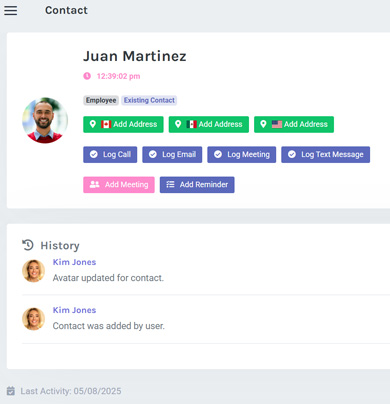
Task: Click the checkmark icon on Log Call
Action: pos(94,154)
